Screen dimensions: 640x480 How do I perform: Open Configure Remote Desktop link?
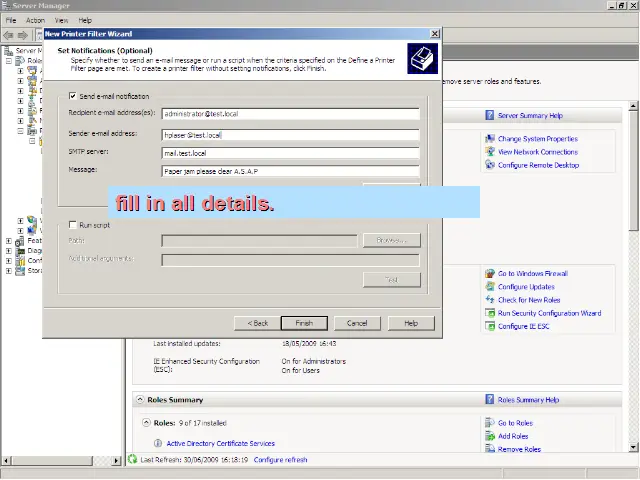click(x=538, y=165)
